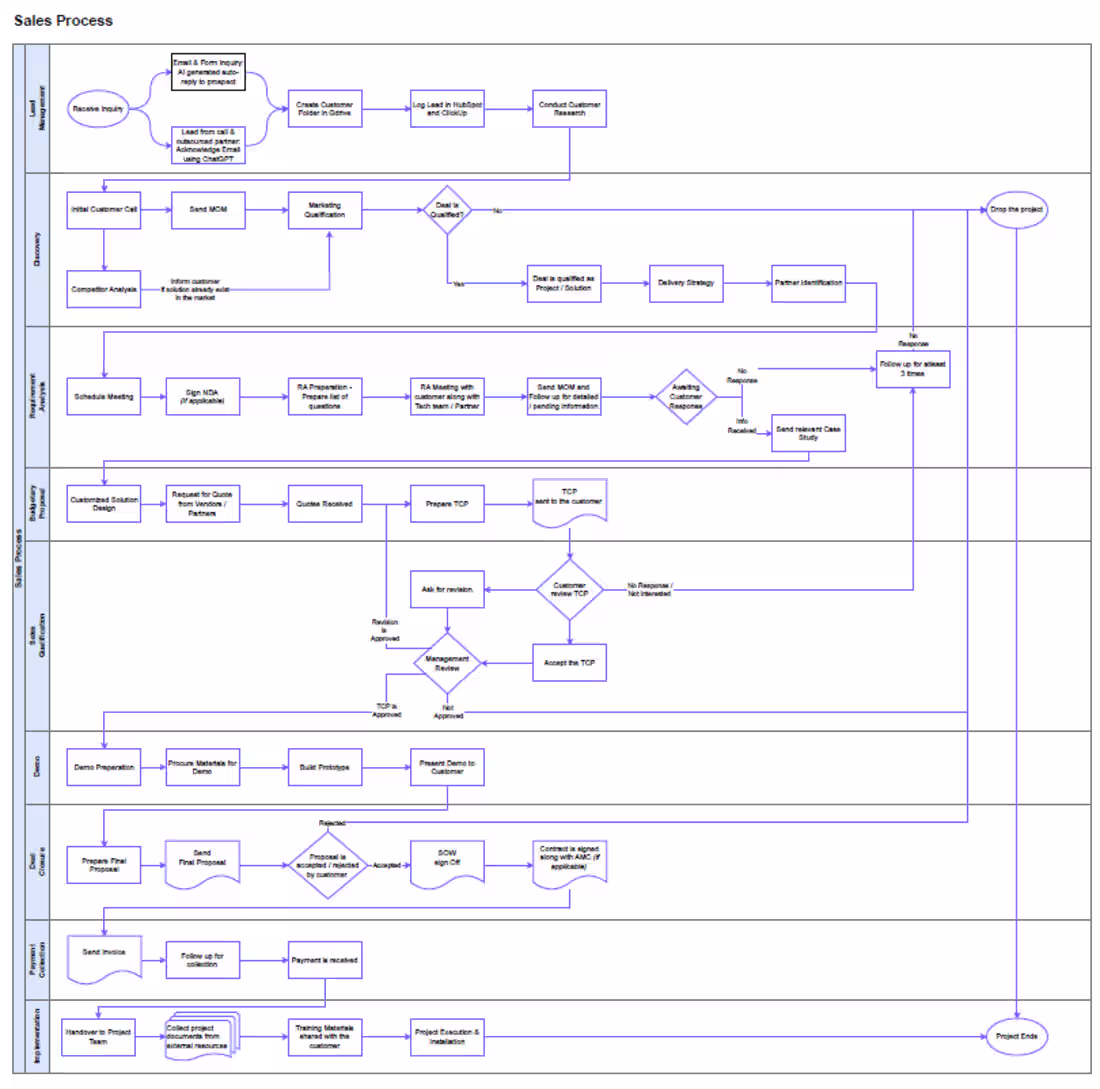Select the Partner Identification box
Viewport: 1100px width, 1089px height.
pos(808,283)
